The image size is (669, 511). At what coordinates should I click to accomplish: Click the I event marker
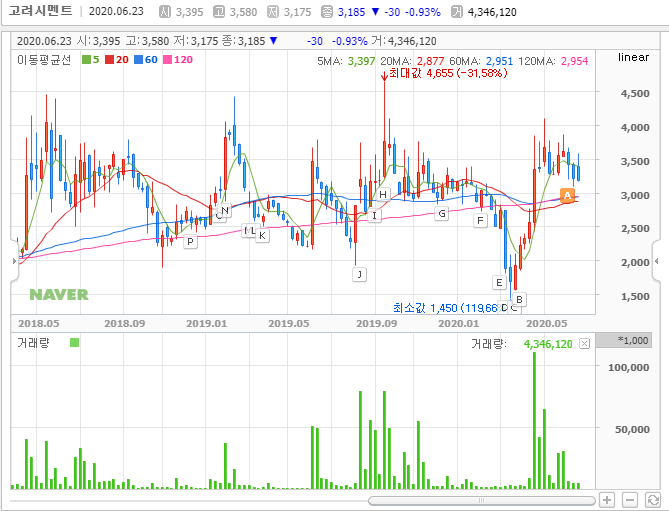click(x=374, y=215)
